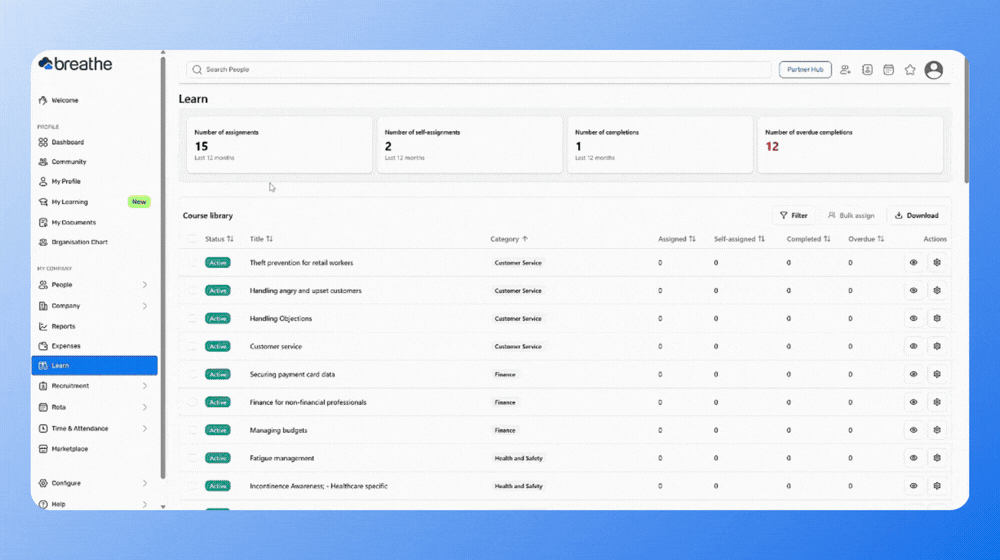The image size is (1000, 560).
Task: Tick checkbox for Managing budgets row
Action: (192, 430)
